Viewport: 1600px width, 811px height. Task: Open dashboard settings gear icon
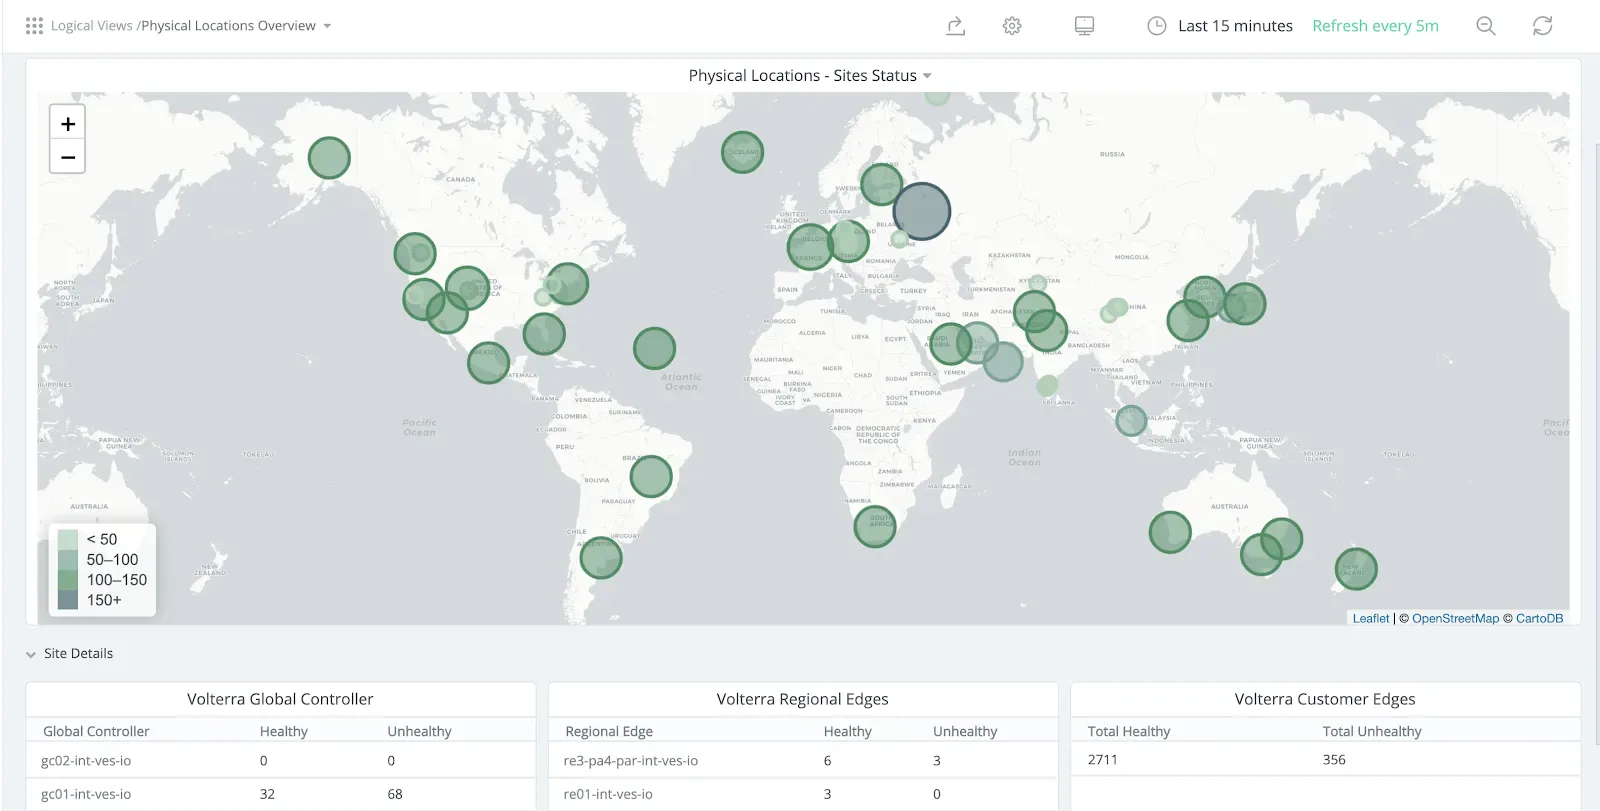(1012, 26)
